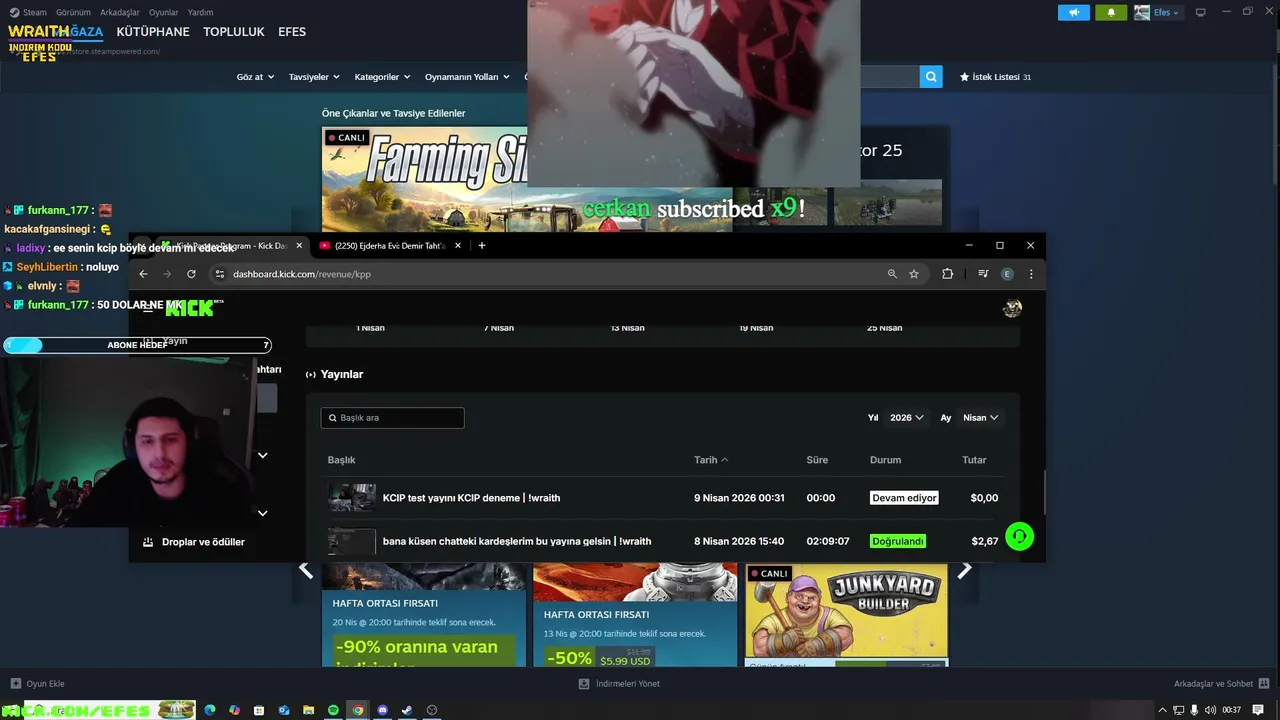1280x720 pixels.
Task: Open Droplar ve ödüller in Kick sidebar
Action: (x=194, y=542)
